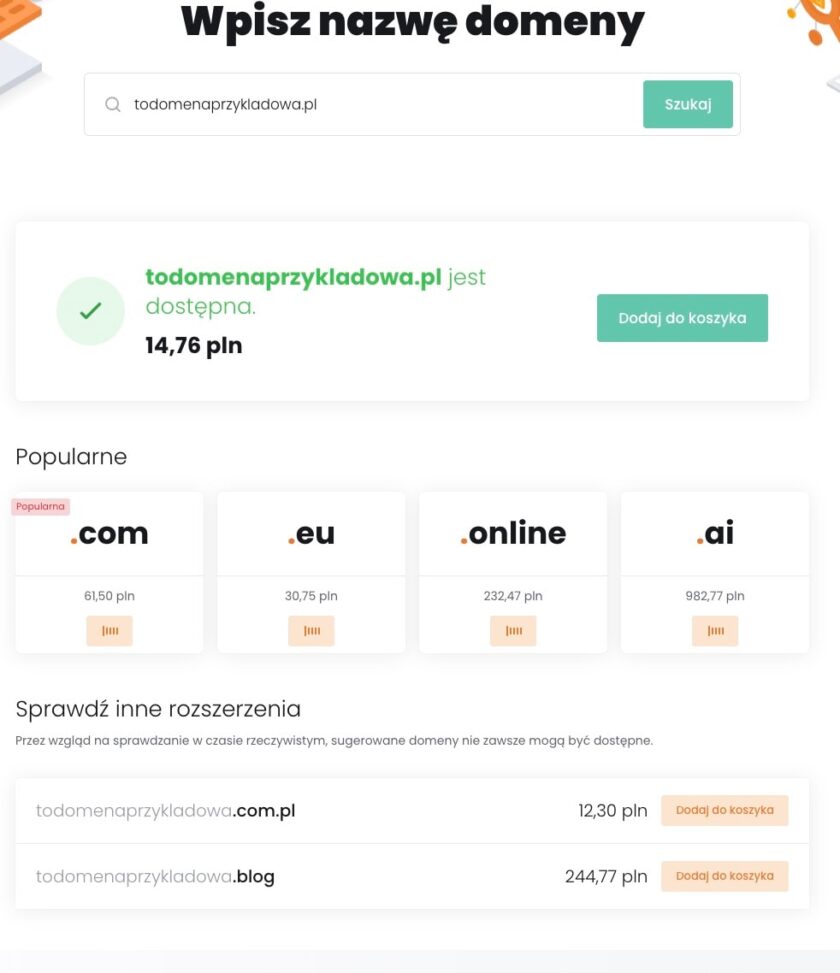Click the magnifying glass icon in the search bar
Screen dimensions: 840x973
[113, 103]
